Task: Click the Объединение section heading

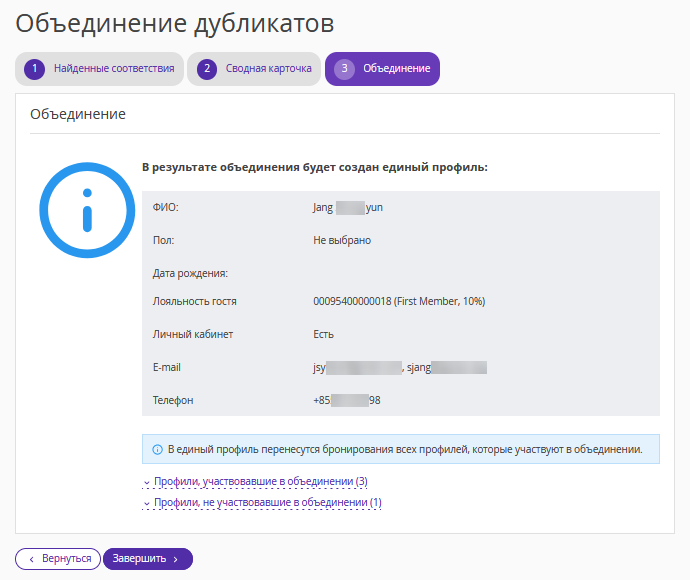Action: (x=78, y=114)
